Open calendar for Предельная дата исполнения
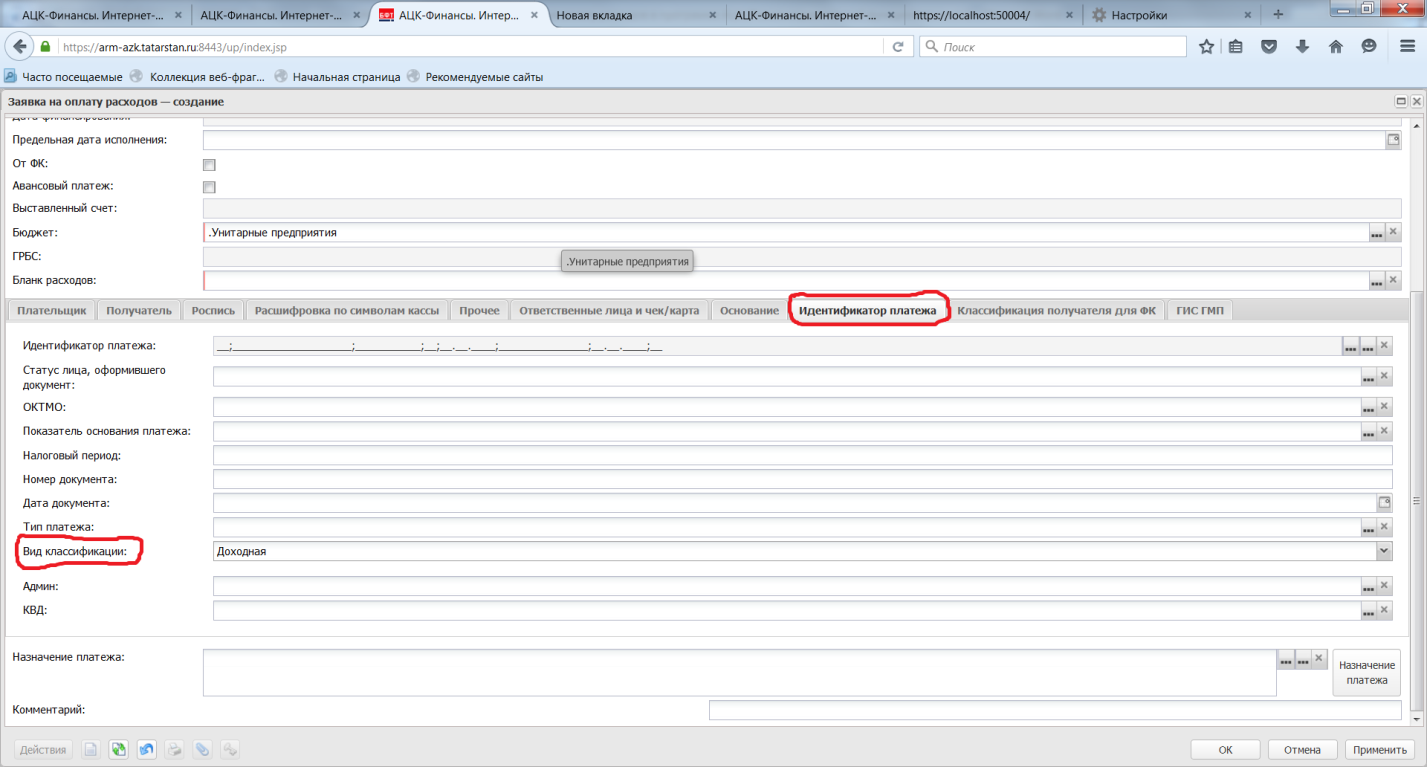This screenshot has width=1427, height=767. point(1393,140)
